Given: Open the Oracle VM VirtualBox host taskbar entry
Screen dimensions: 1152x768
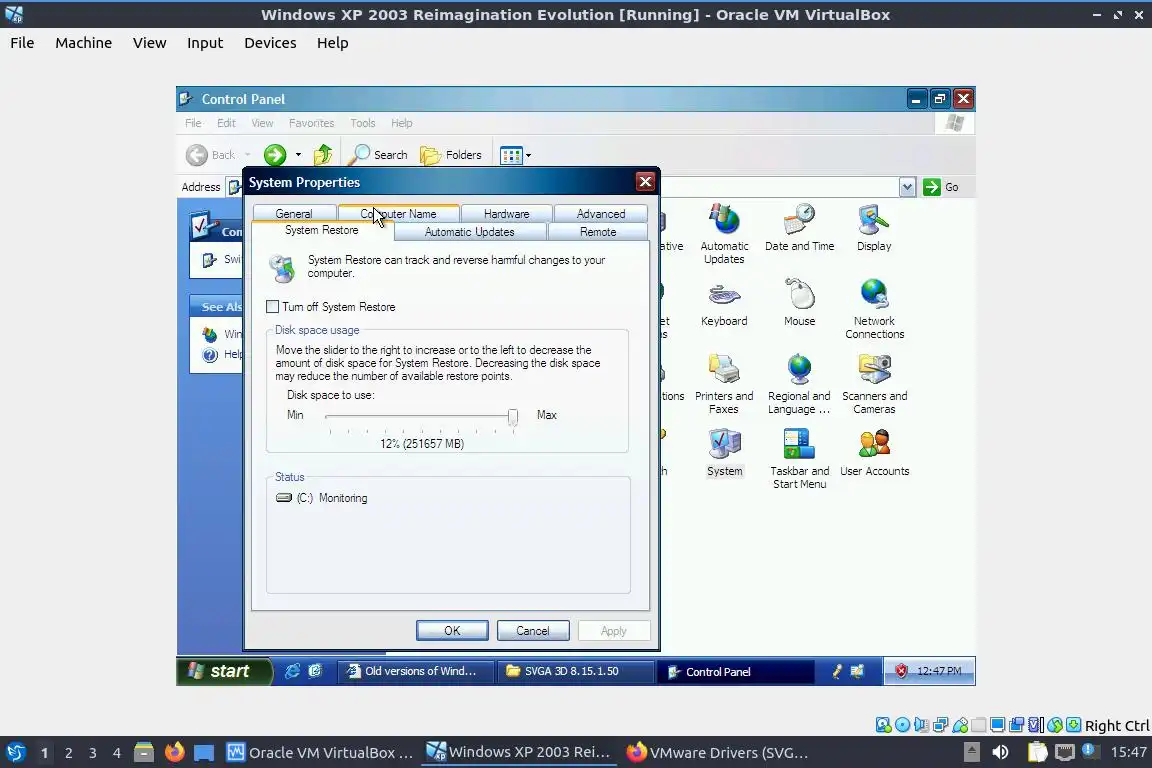Looking at the screenshot, I should (x=320, y=752).
